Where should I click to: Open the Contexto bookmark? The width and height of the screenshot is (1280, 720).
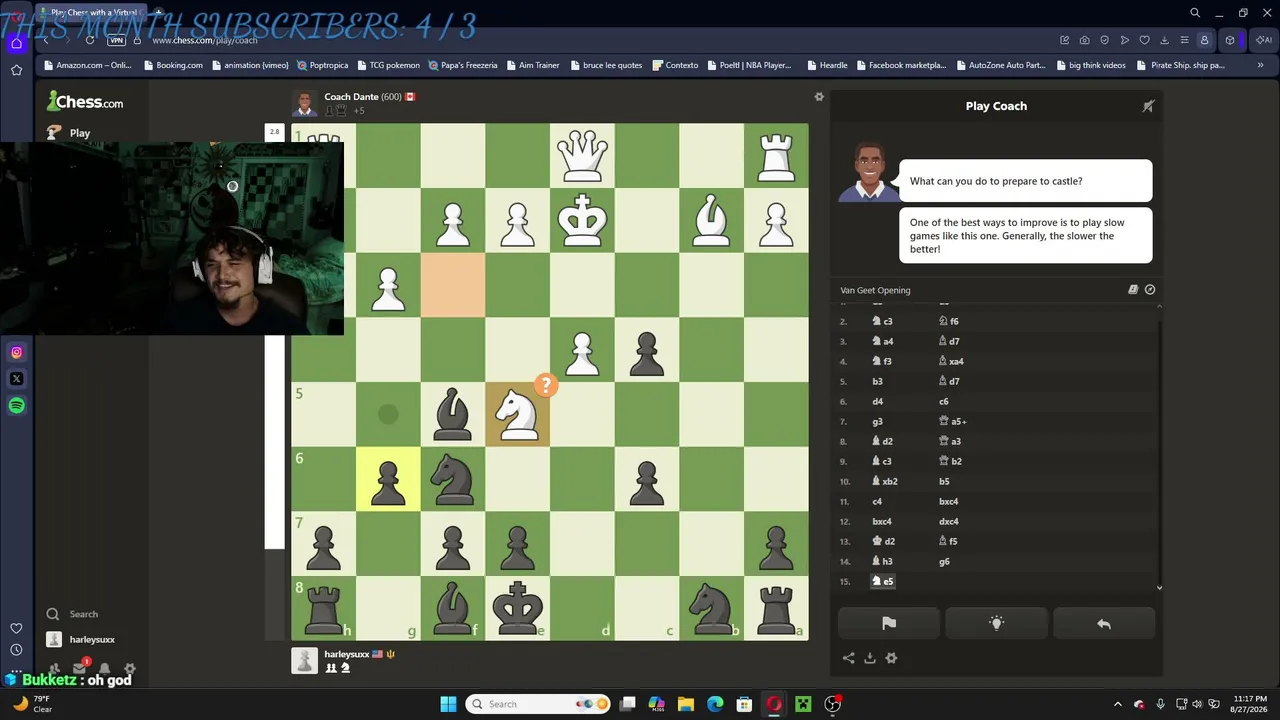tap(675, 65)
